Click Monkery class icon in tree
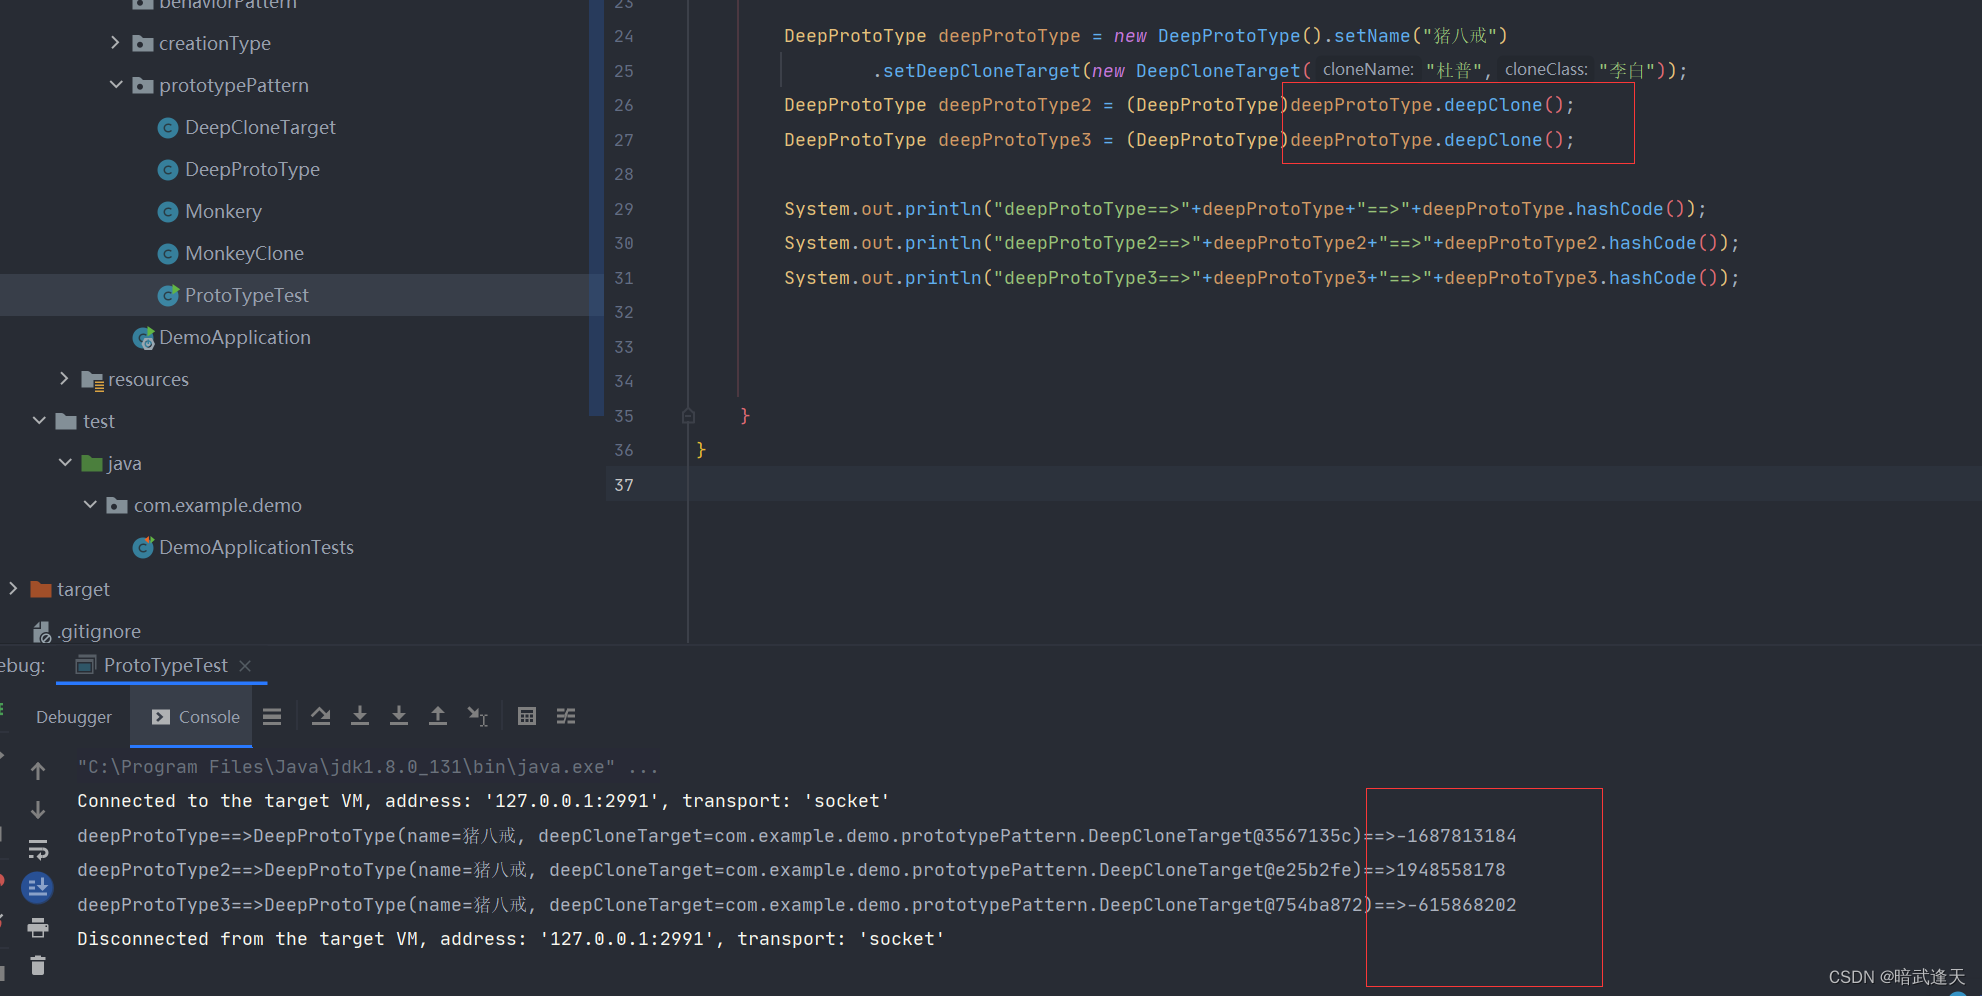 (168, 212)
